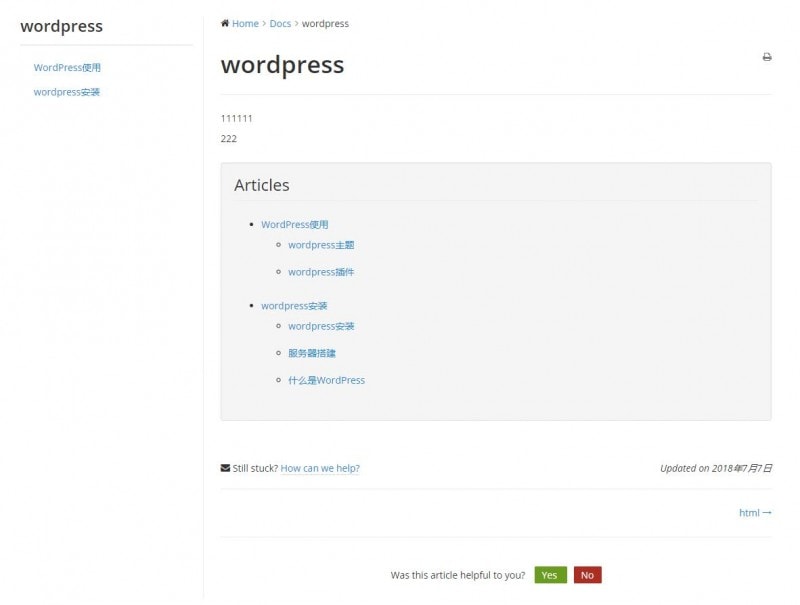The height and width of the screenshot is (605, 800).
Task: Click the print icon beside the page title
Action: [x=767, y=57]
